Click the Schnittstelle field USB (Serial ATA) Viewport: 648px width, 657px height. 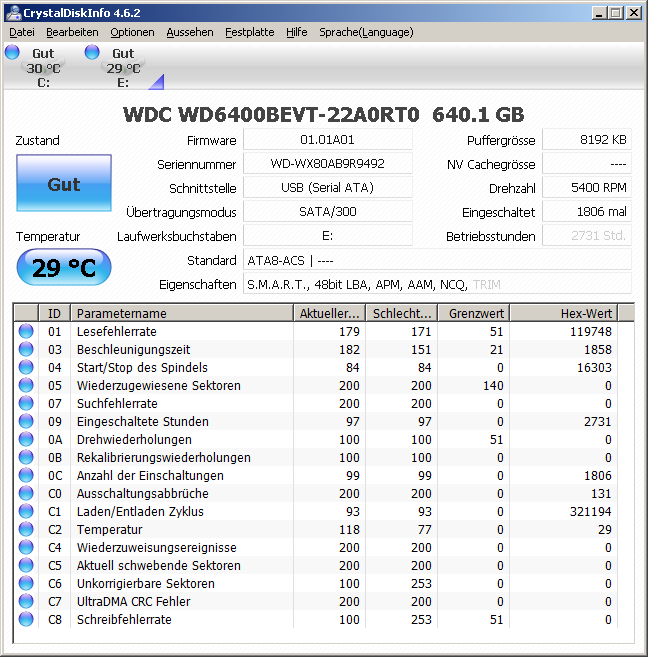coord(328,187)
